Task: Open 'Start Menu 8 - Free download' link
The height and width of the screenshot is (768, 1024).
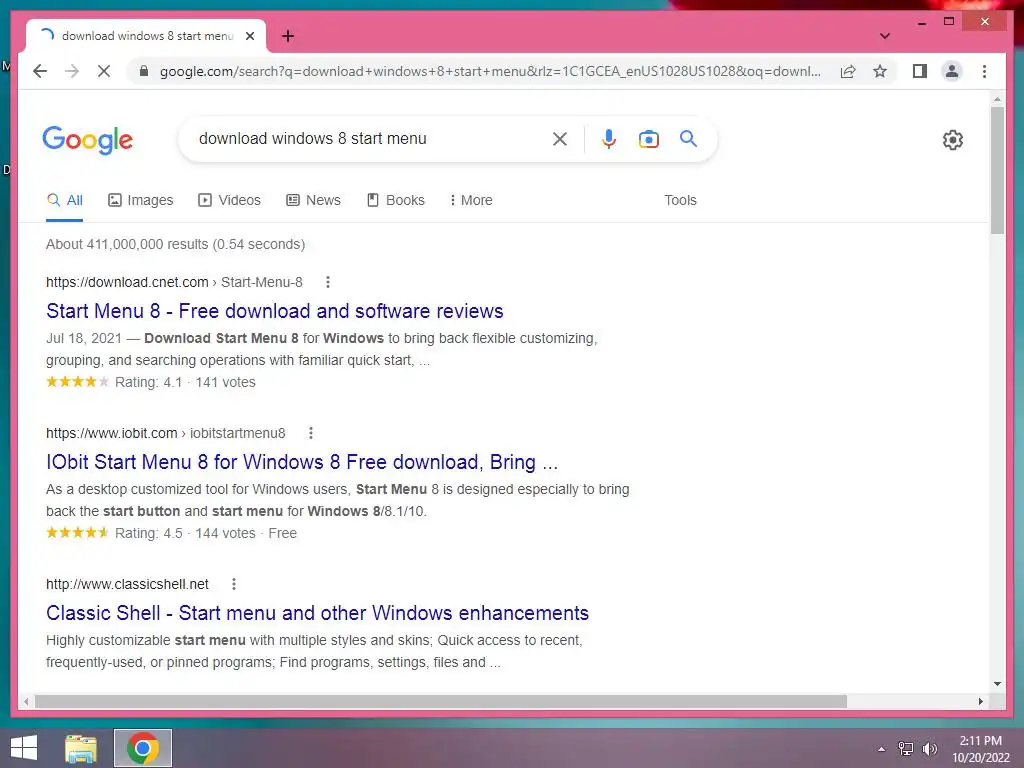Action: 274,311
